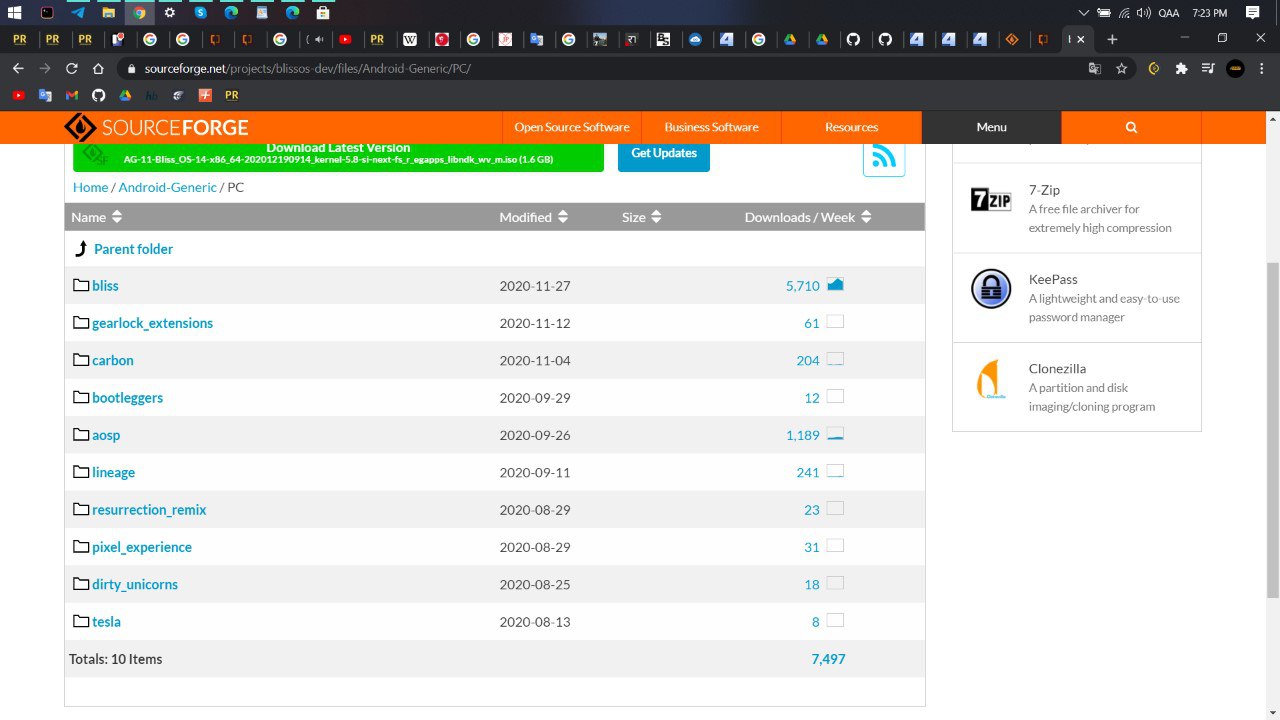Bookmark this page with the star icon

coord(1122,69)
